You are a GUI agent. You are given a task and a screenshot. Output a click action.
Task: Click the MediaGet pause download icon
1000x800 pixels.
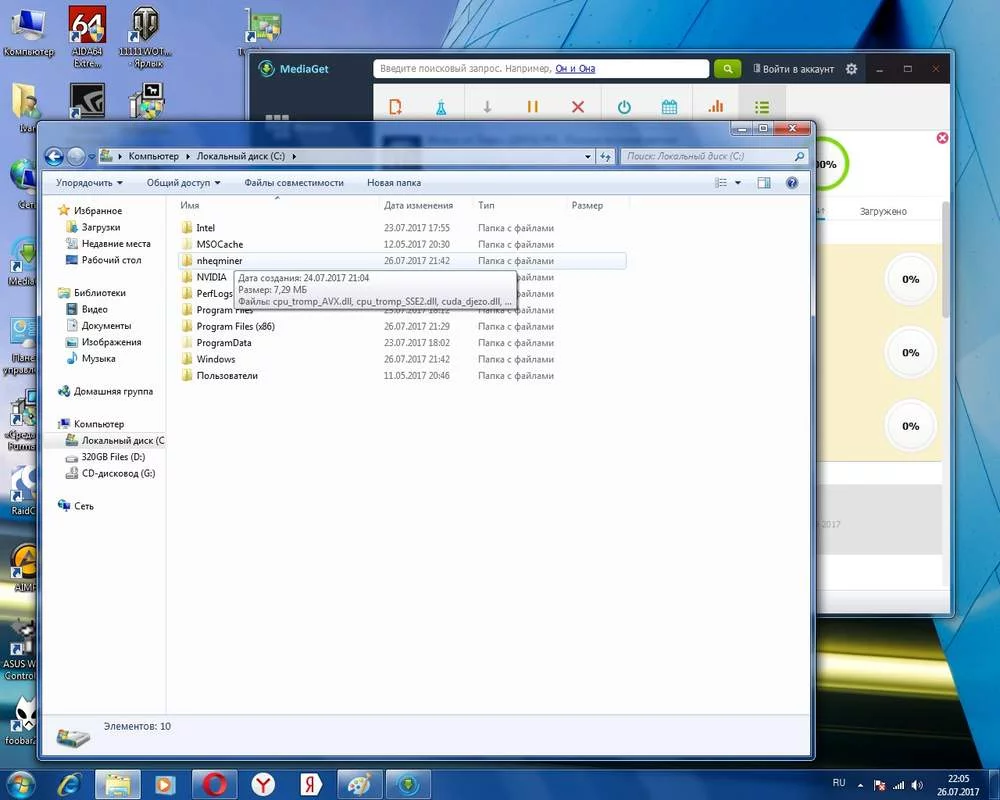(x=532, y=107)
